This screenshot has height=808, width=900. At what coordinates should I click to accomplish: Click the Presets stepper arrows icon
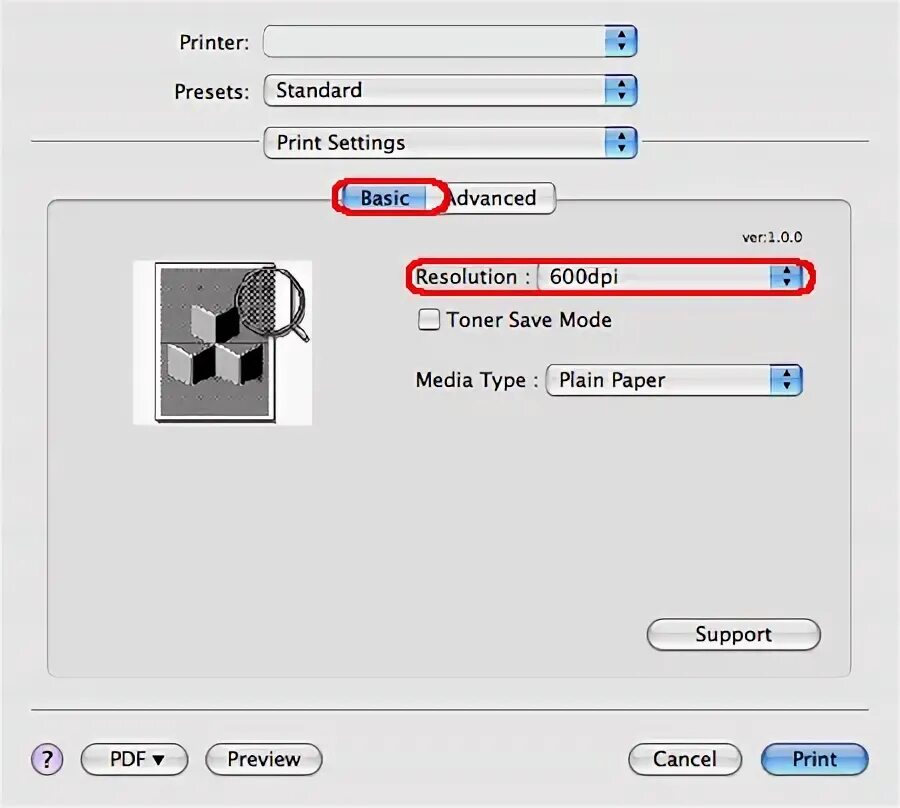tap(621, 90)
